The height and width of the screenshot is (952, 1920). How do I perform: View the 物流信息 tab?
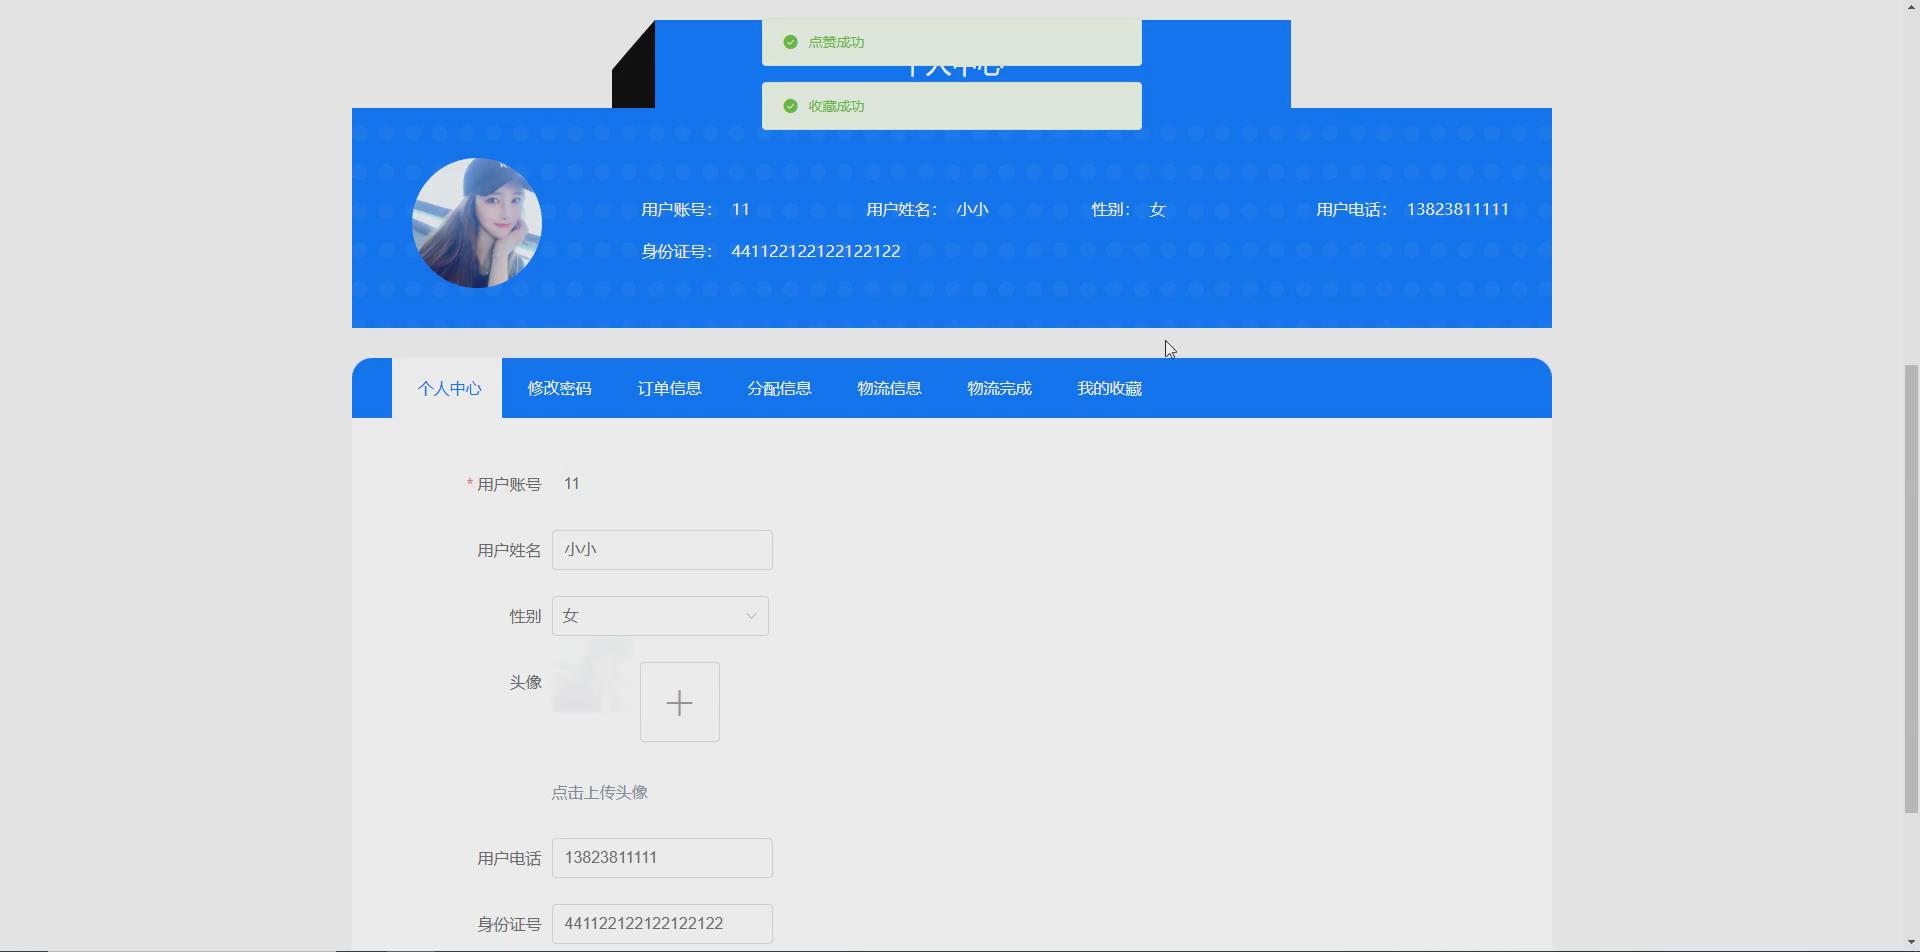pos(889,388)
